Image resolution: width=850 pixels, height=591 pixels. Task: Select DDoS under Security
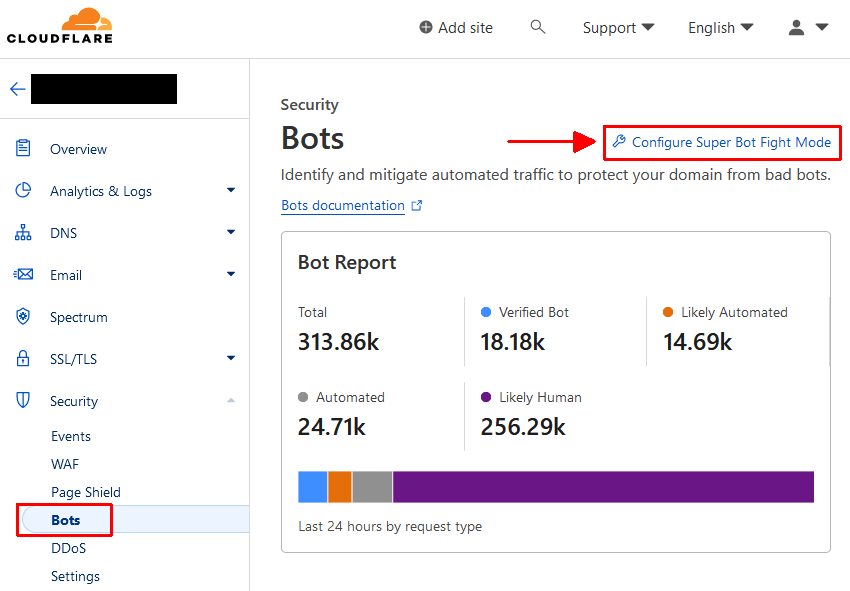[x=68, y=548]
